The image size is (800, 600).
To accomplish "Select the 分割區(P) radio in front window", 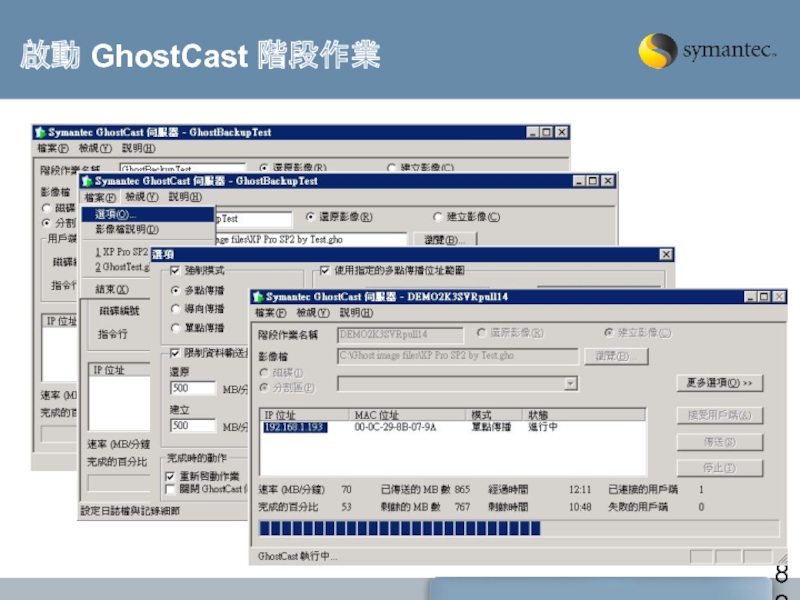I will (x=264, y=388).
